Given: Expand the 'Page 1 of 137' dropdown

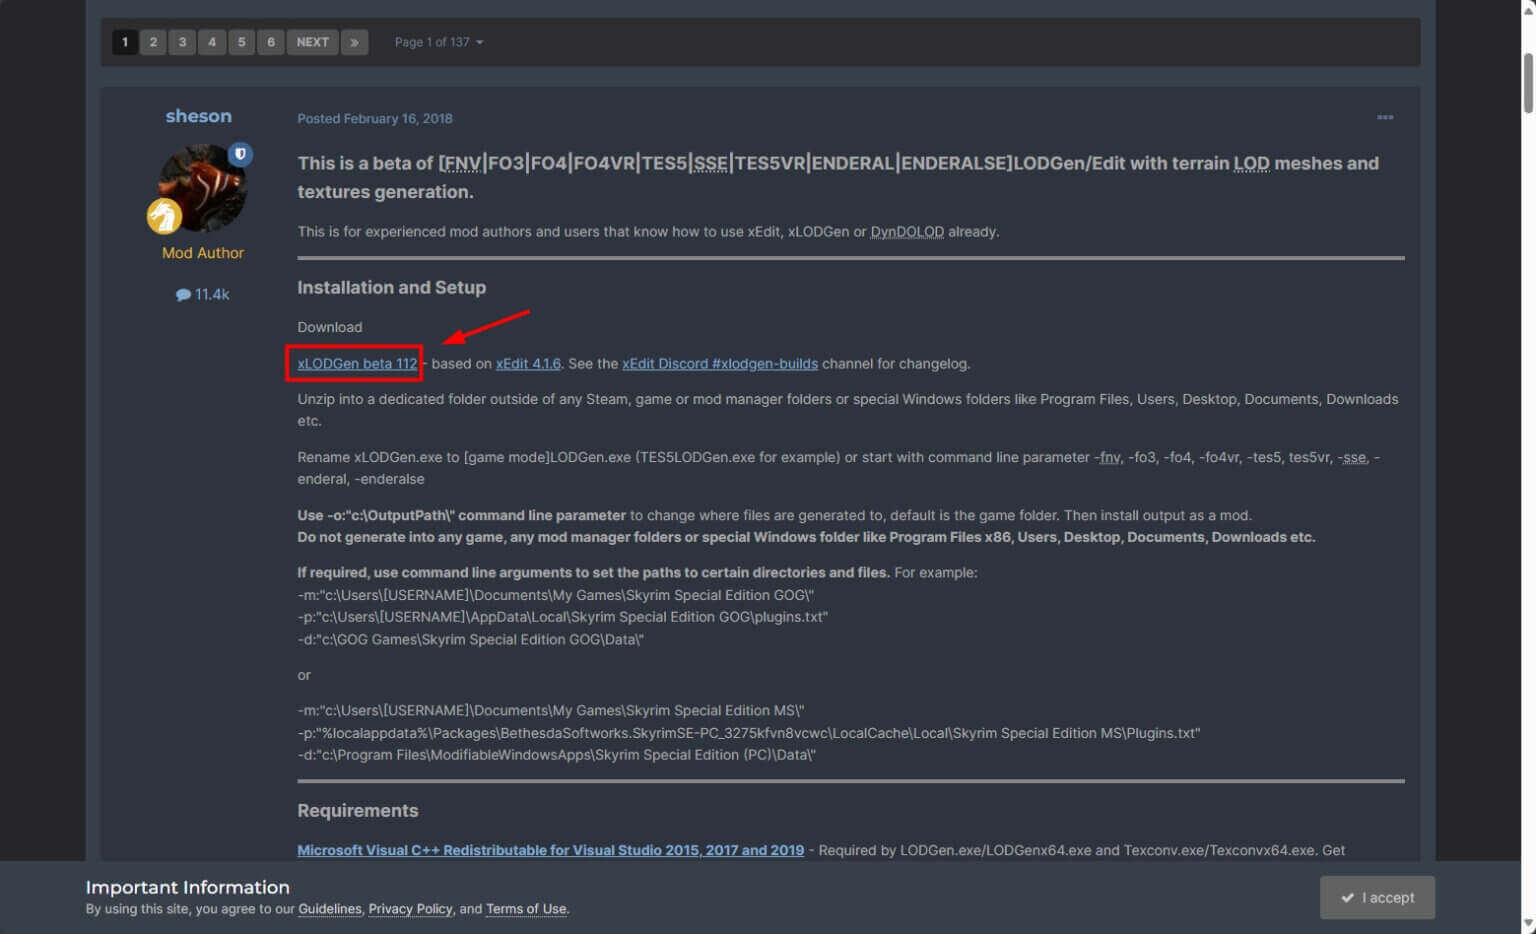Looking at the screenshot, I should (x=438, y=42).
